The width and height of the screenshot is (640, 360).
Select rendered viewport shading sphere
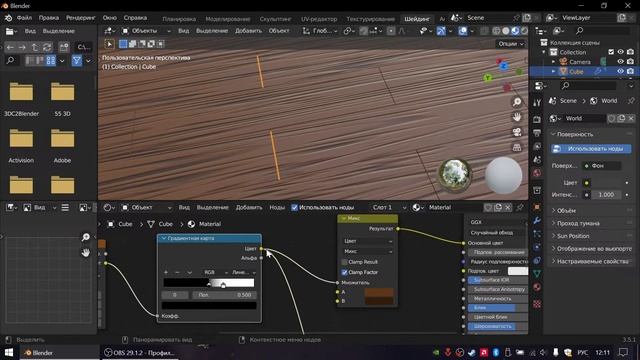click(x=524, y=31)
